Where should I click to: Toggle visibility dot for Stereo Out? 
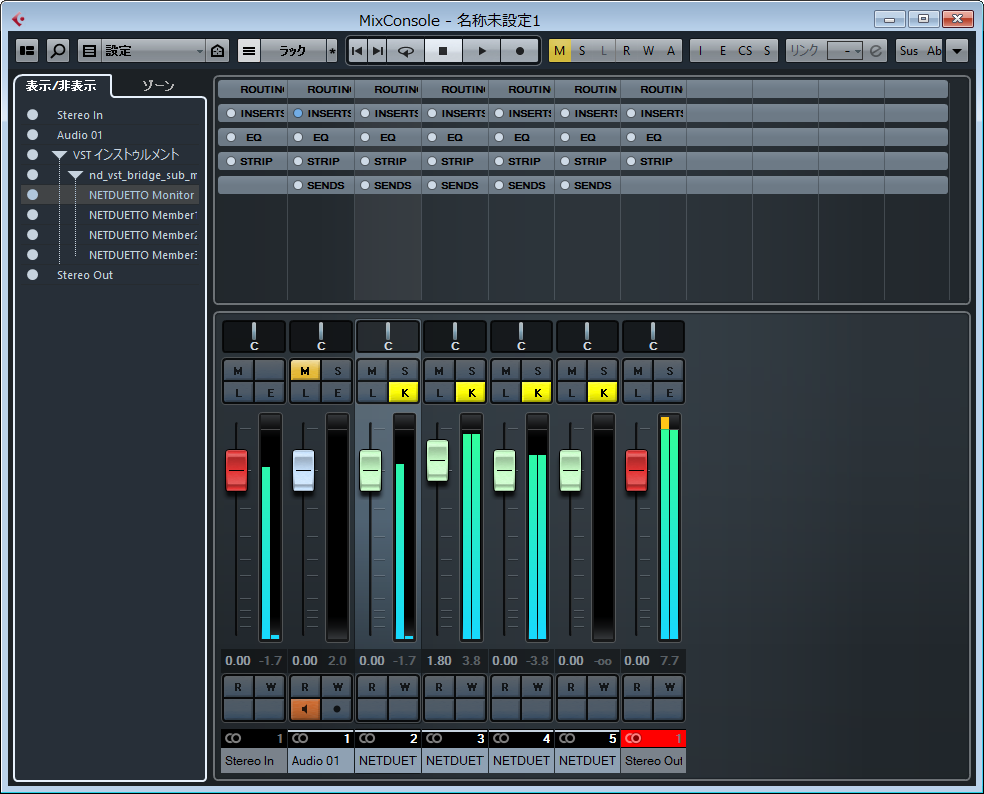(x=33, y=275)
